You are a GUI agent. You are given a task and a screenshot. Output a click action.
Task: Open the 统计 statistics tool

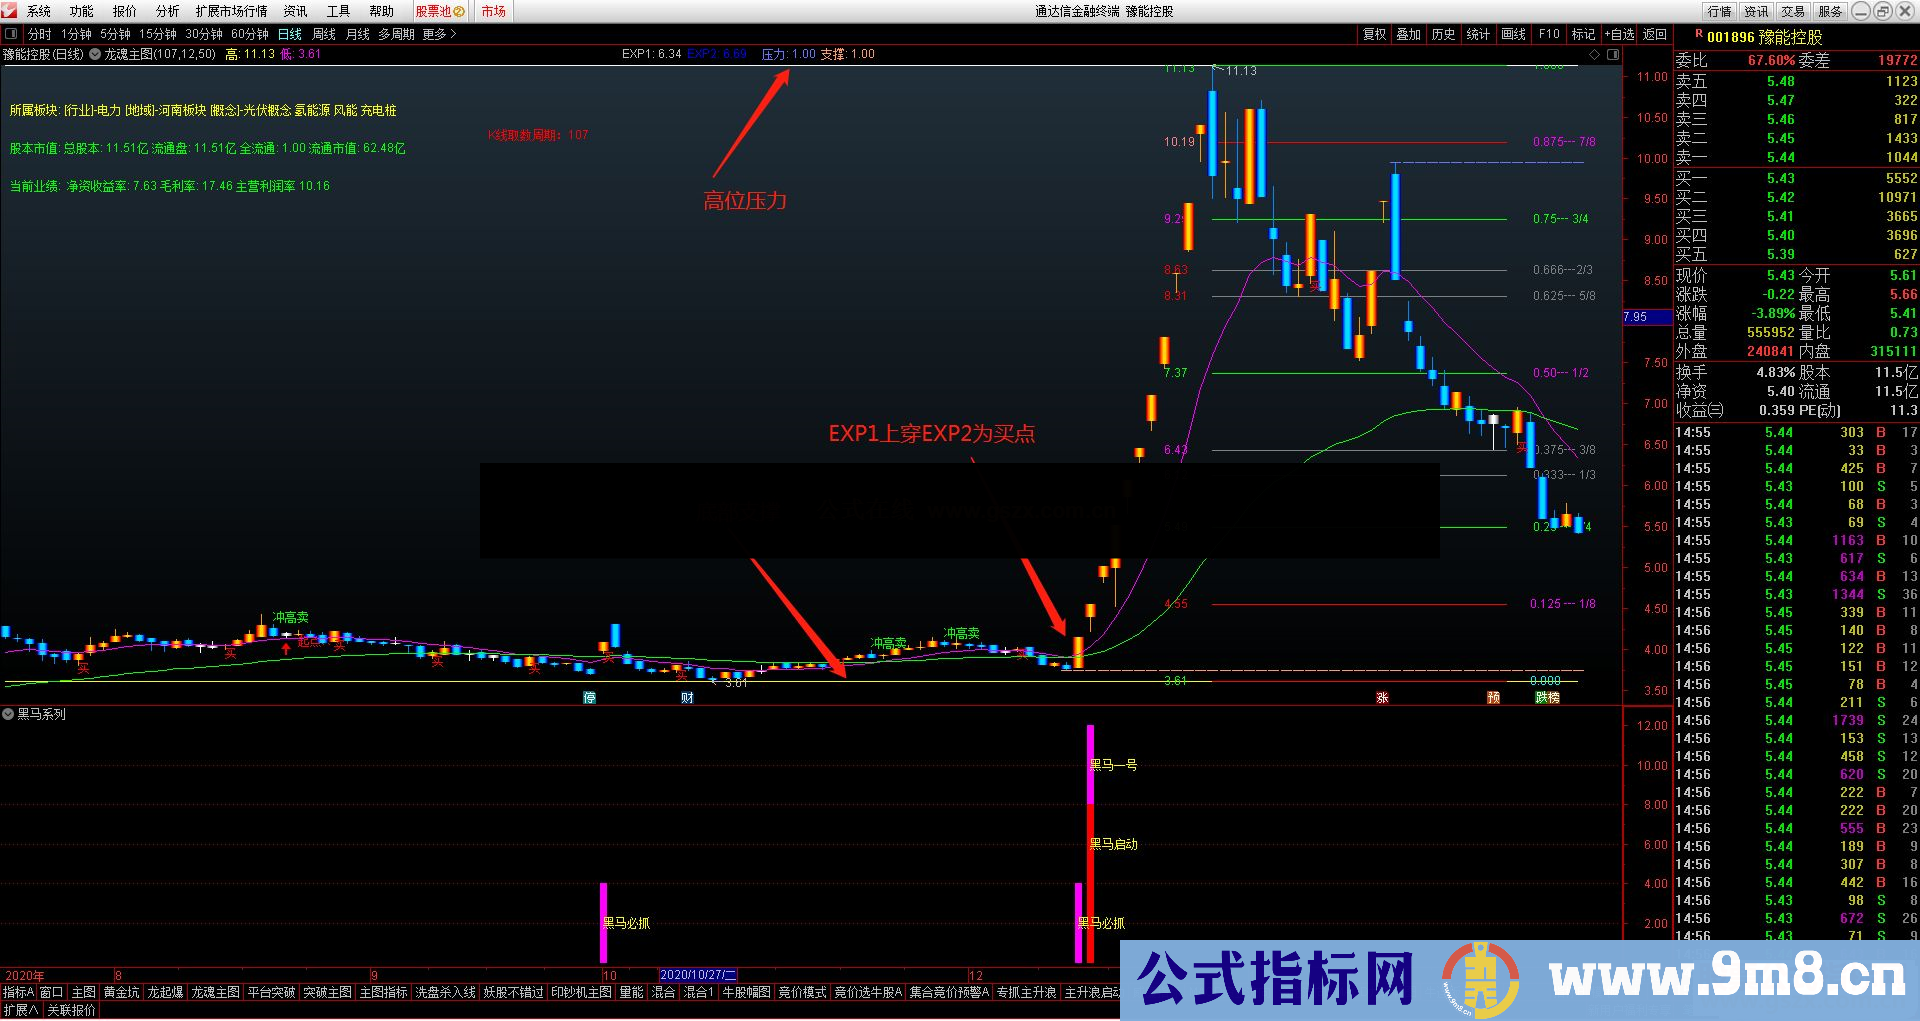(x=1478, y=33)
